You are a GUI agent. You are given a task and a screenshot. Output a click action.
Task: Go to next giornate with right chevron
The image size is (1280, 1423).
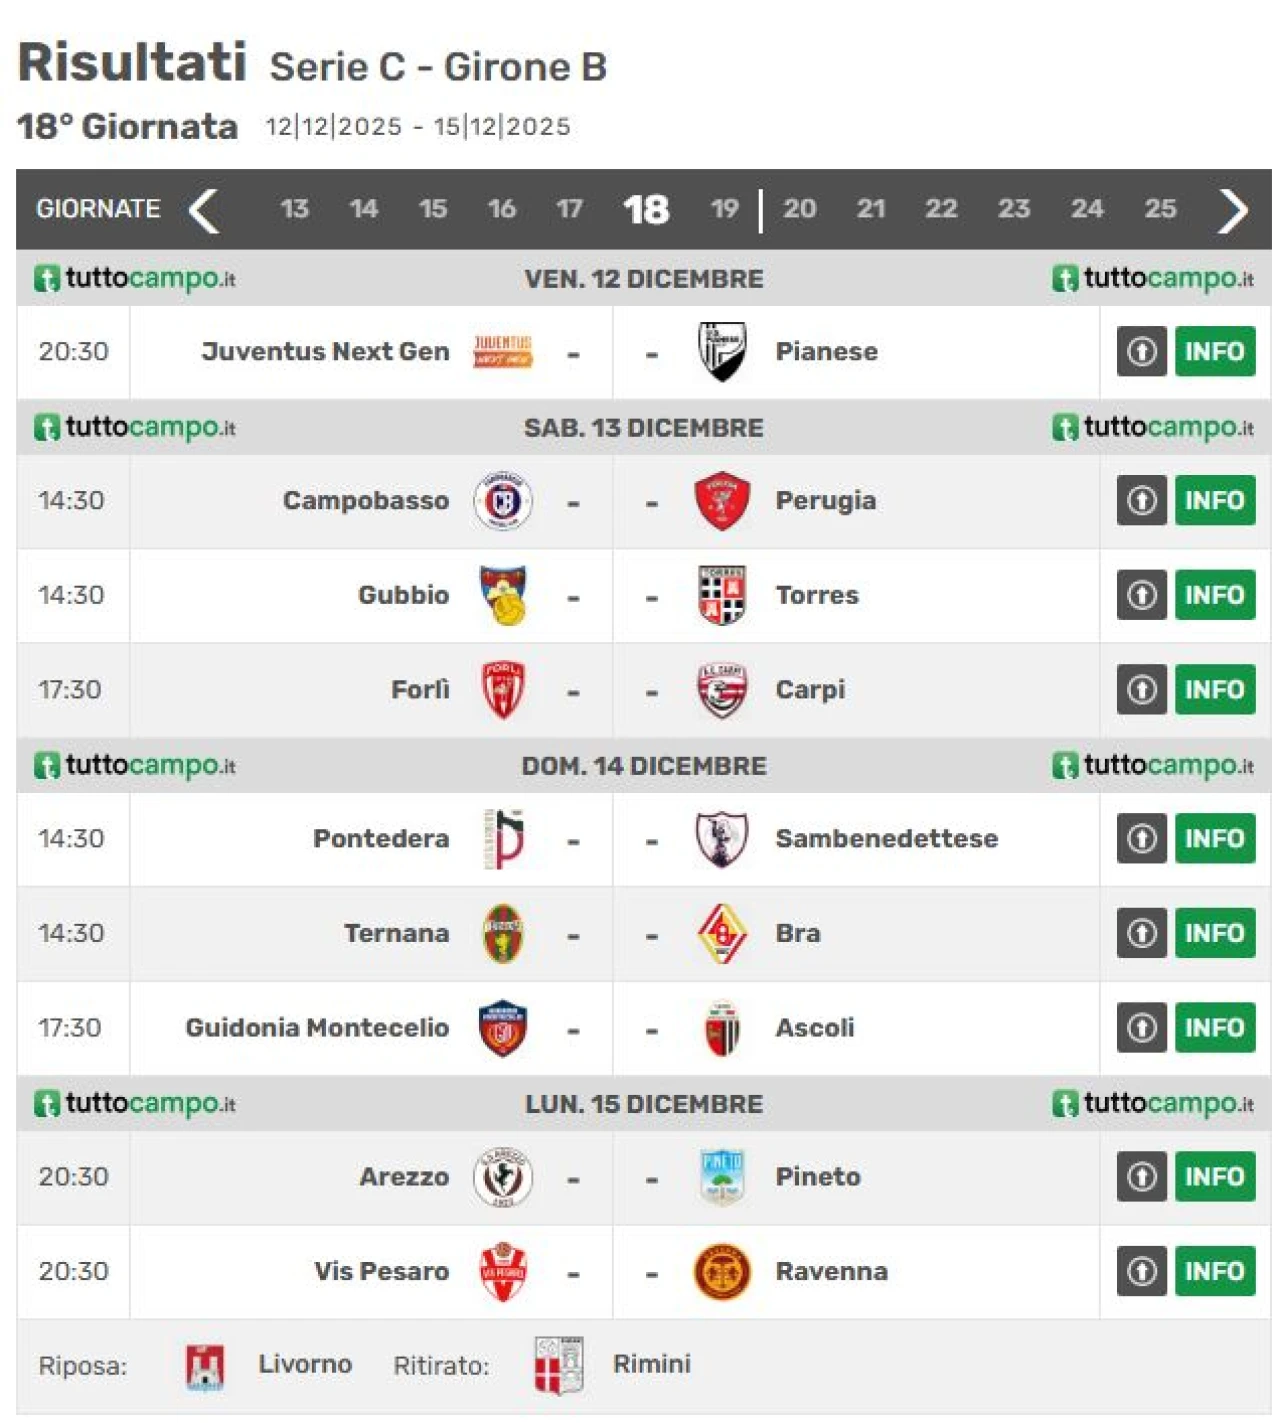coord(1232,210)
